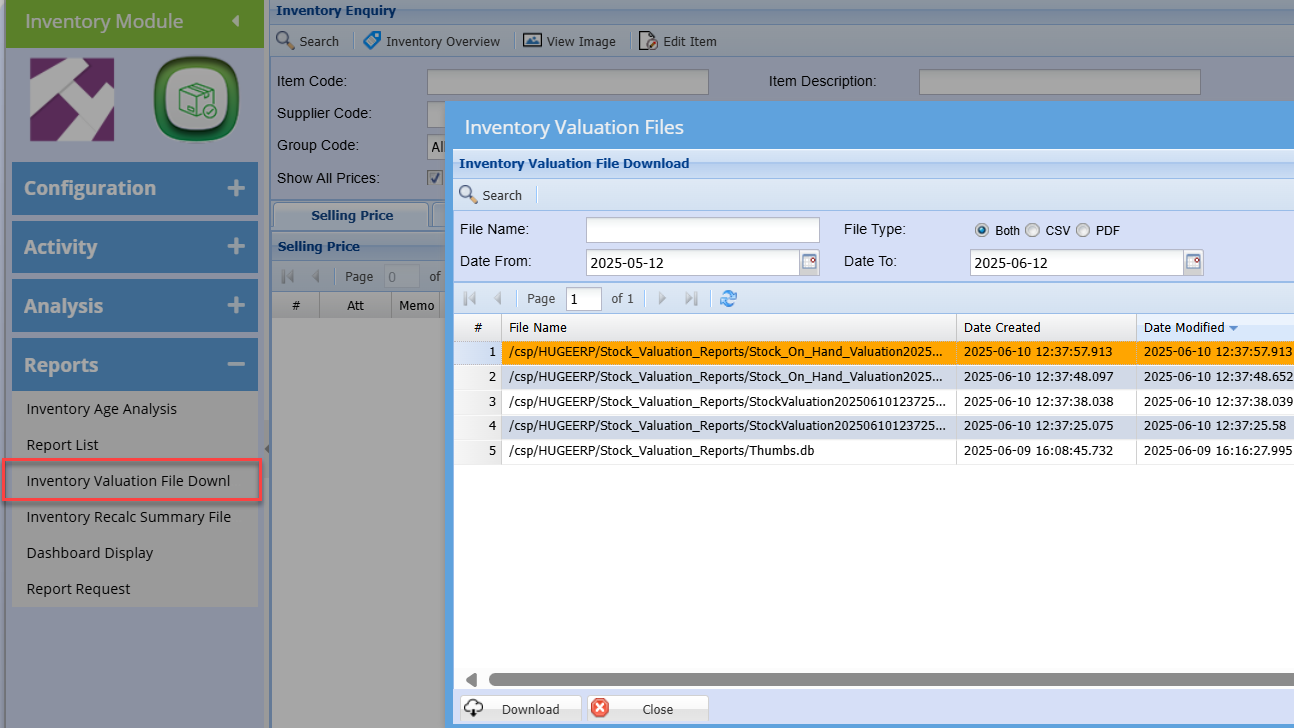This screenshot has height=728, width=1294.
Task: Click the File Name input field
Action: click(702, 230)
